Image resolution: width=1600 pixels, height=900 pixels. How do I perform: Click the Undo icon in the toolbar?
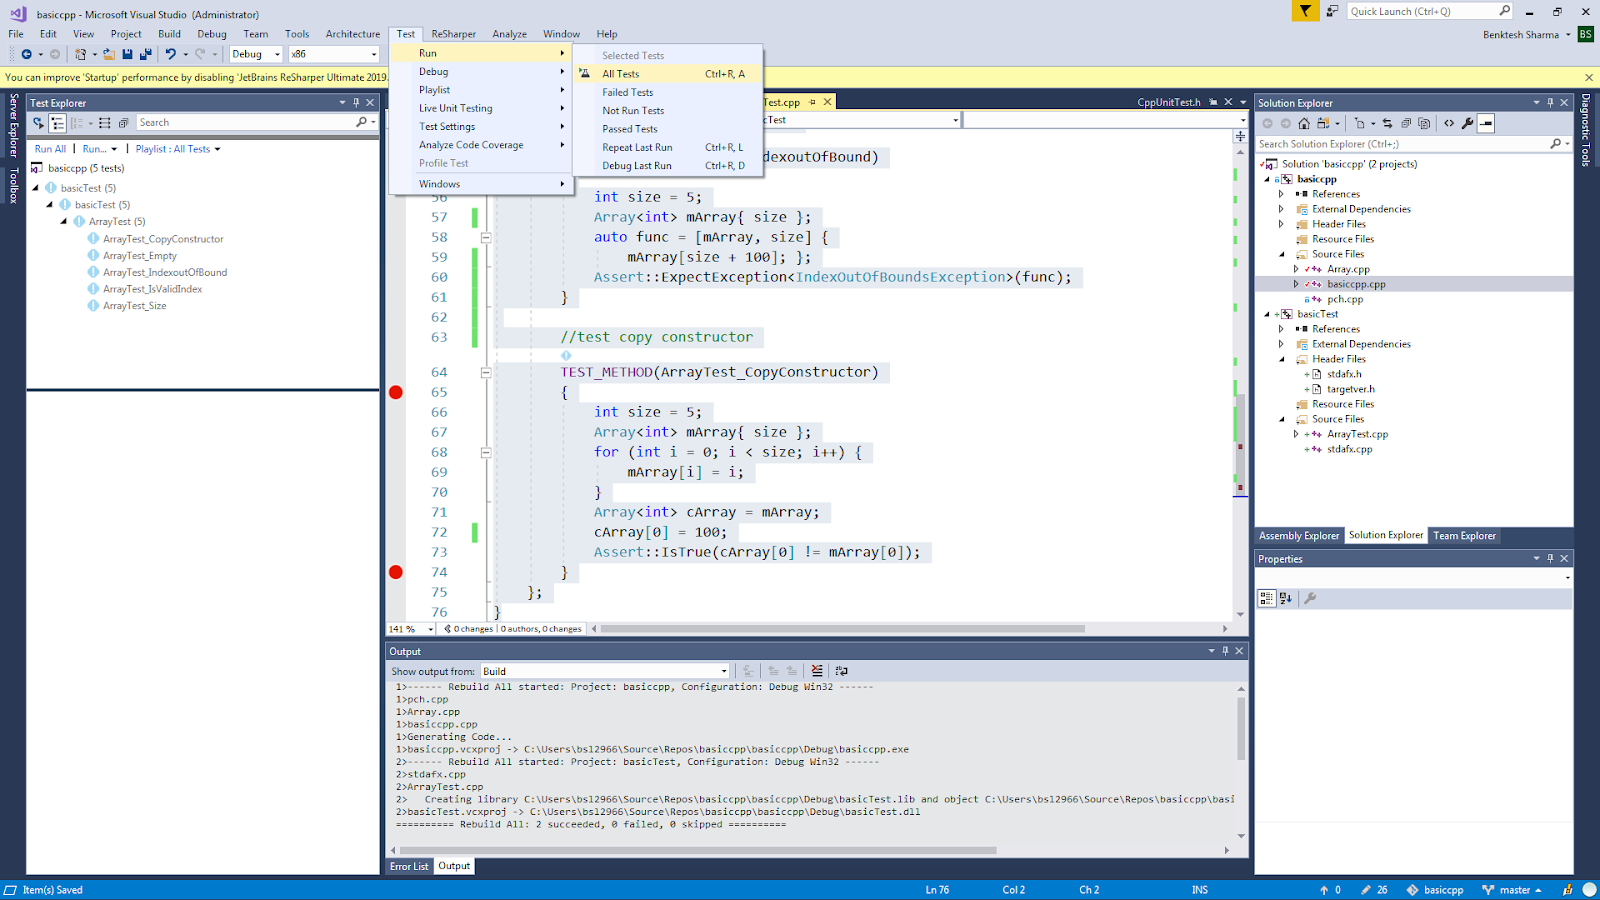(172, 55)
